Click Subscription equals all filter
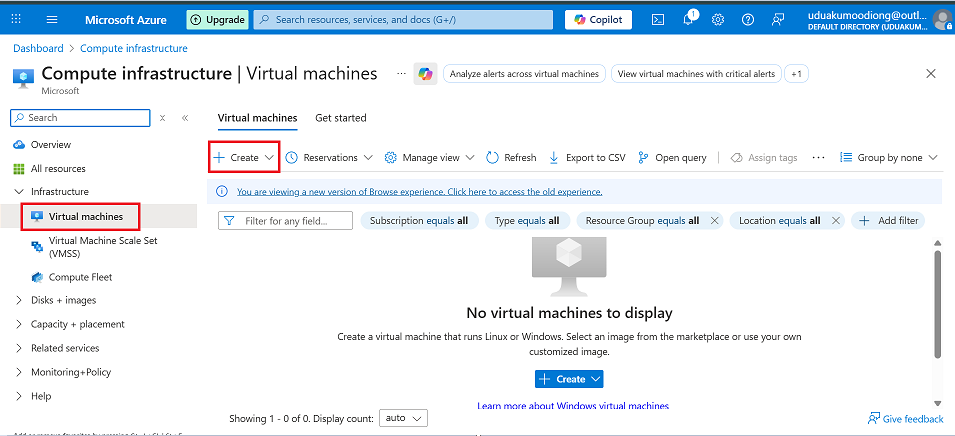 coord(420,220)
